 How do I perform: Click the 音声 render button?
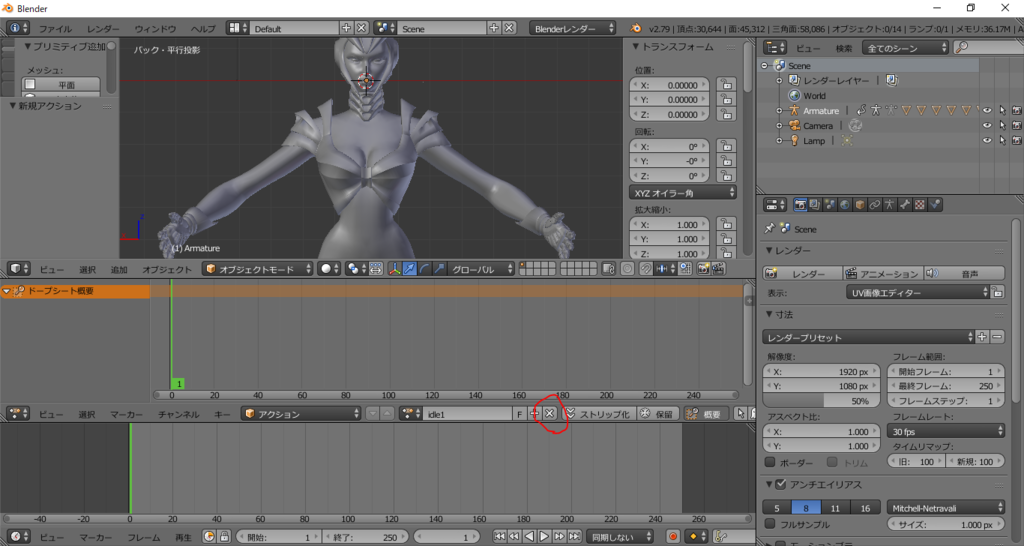point(964,274)
